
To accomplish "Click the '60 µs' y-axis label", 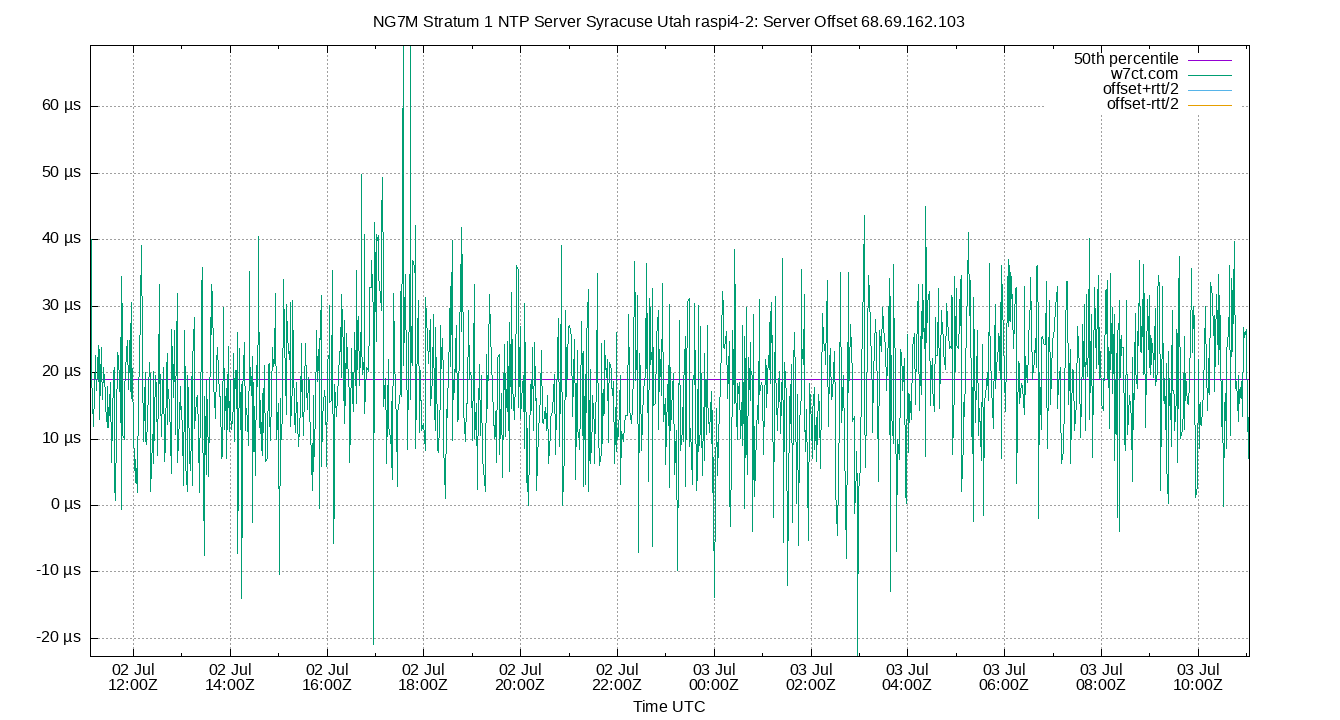I will pos(61,106).
